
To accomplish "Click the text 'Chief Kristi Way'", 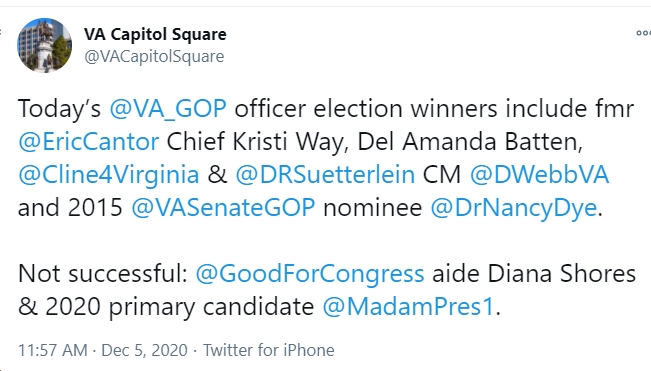I will coord(255,142).
